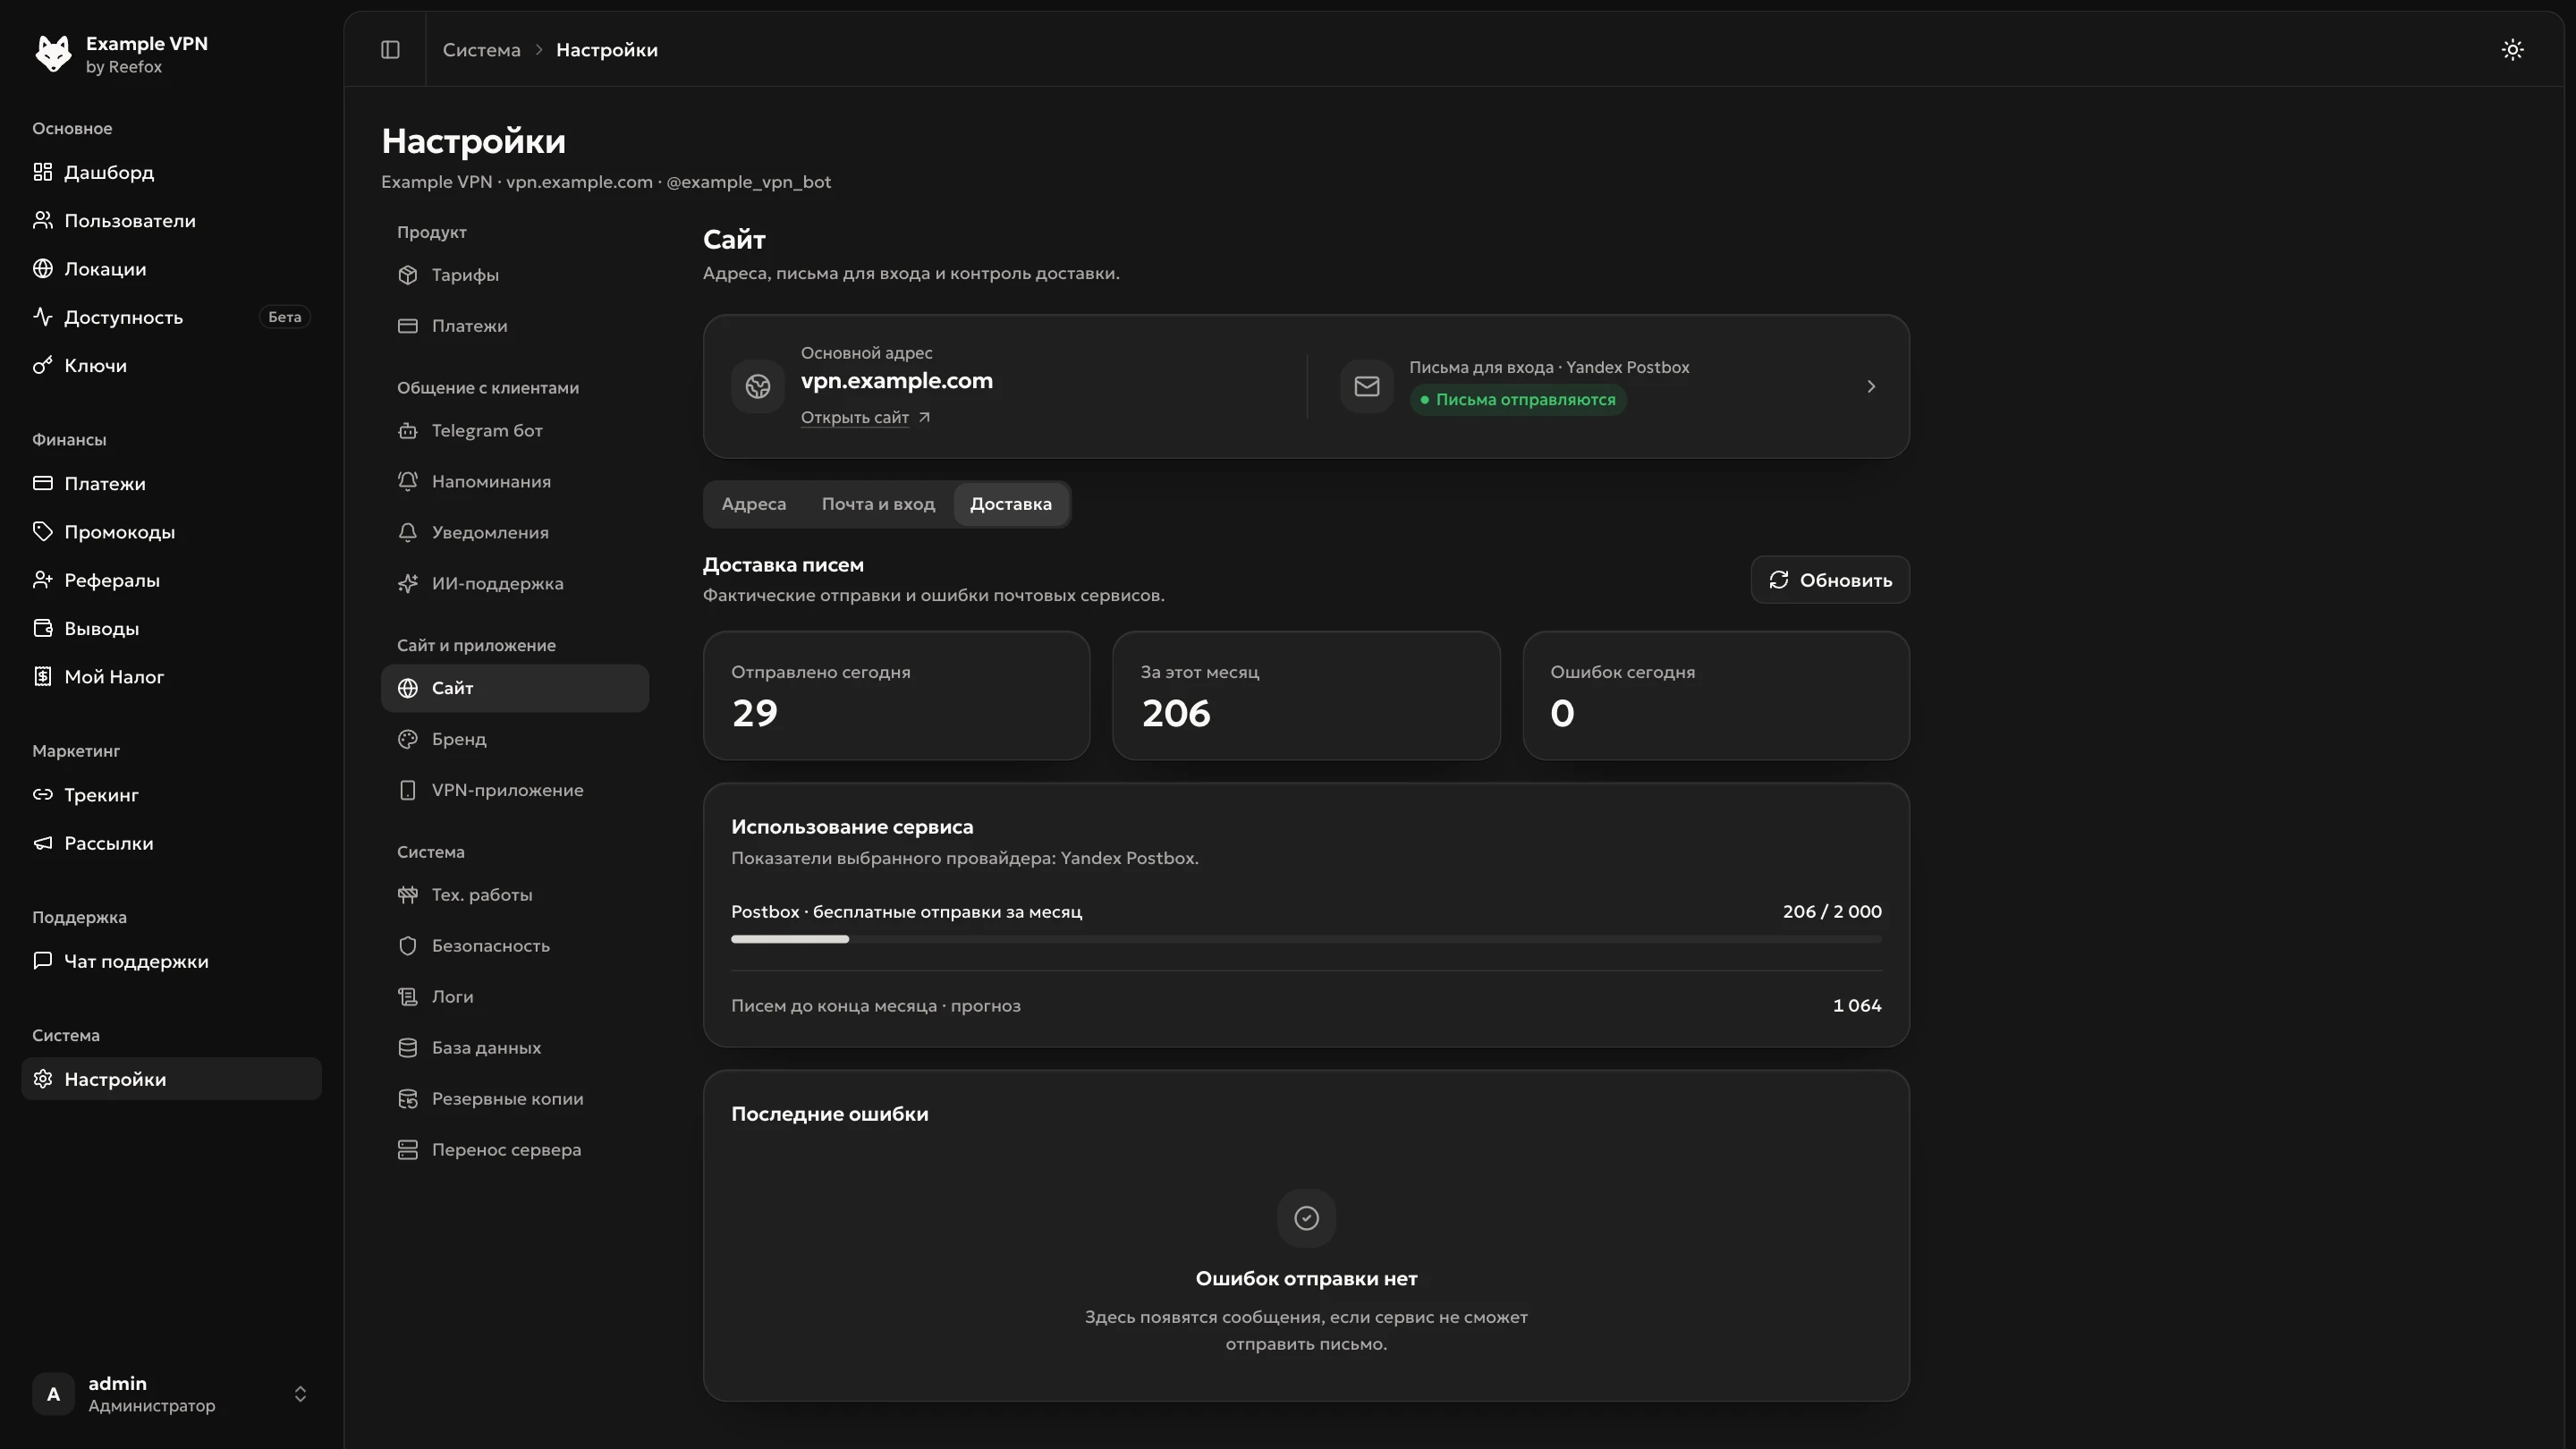Screen dimensions: 2576x1449
Task: Click the envelope icon for Письма для входа
Action: pos(1366,386)
